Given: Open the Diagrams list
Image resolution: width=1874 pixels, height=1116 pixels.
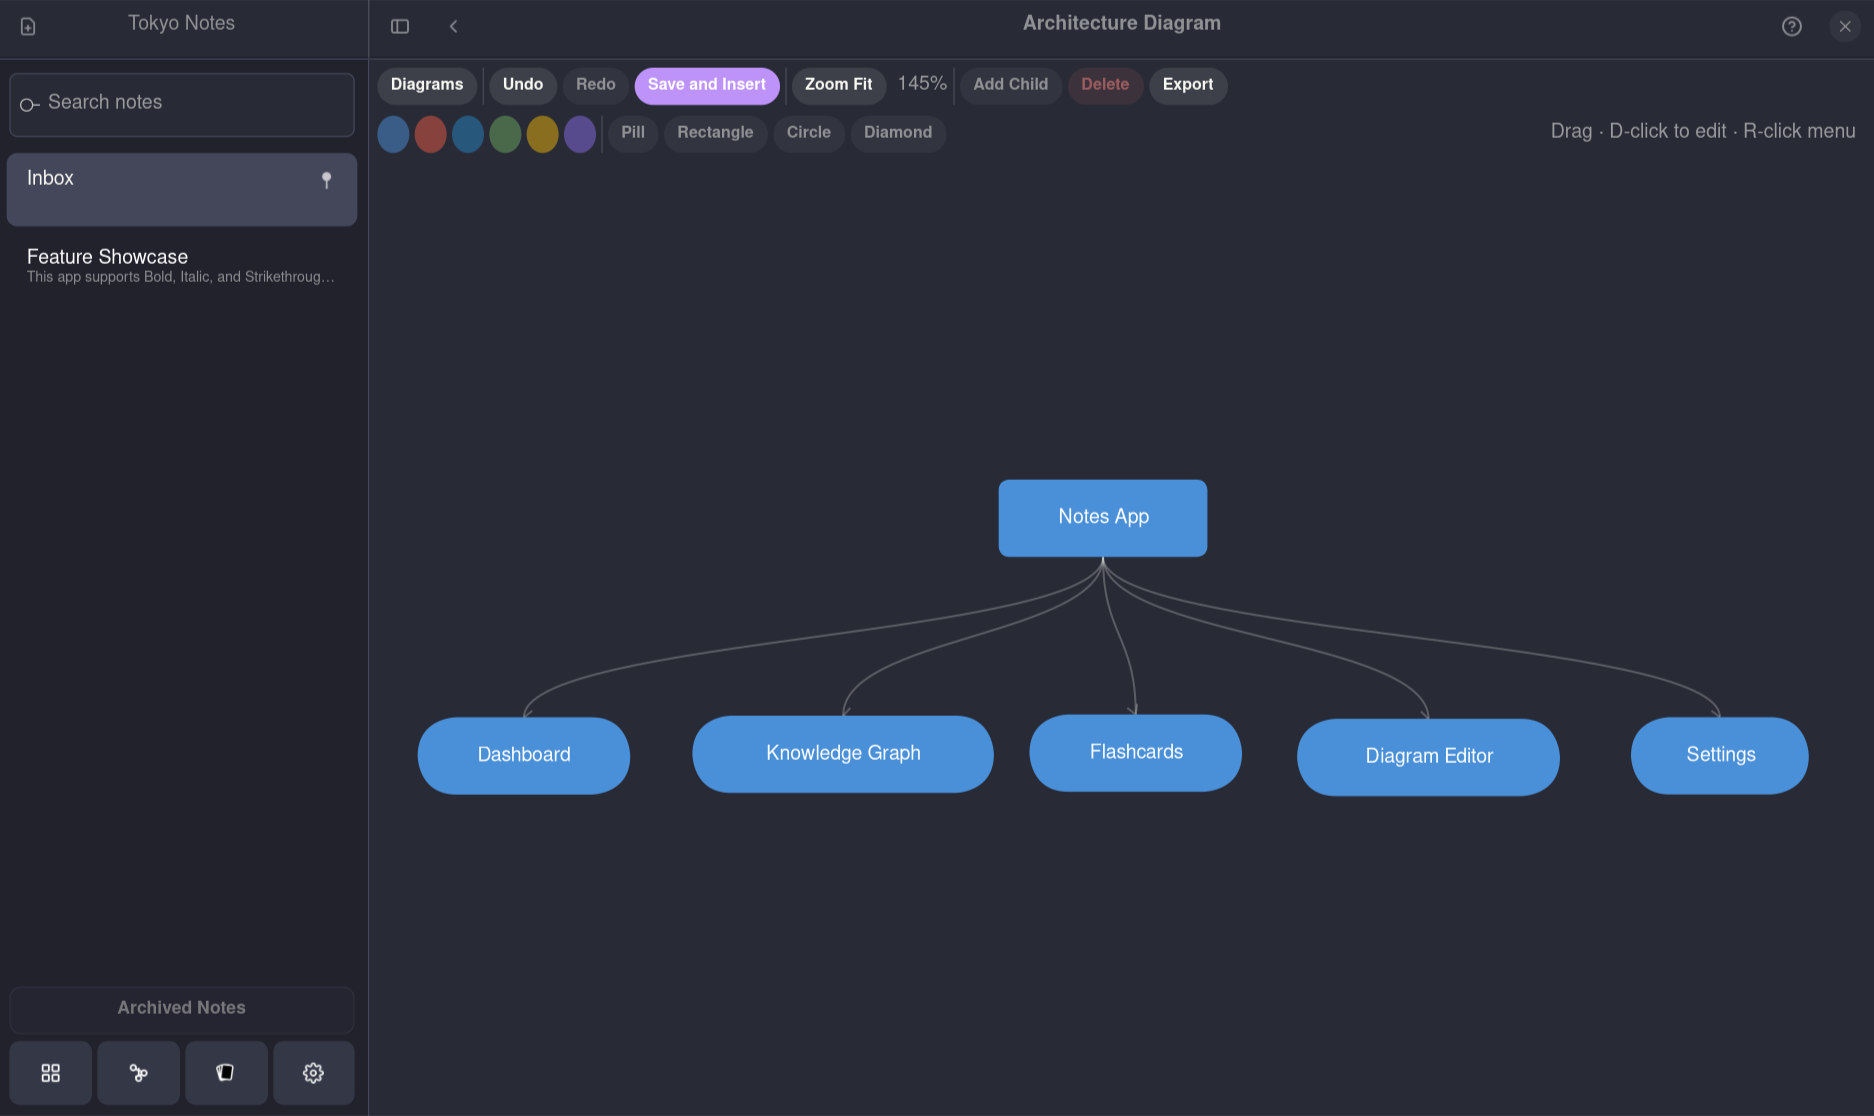Looking at the screenshot, I should tap(427, 85).
